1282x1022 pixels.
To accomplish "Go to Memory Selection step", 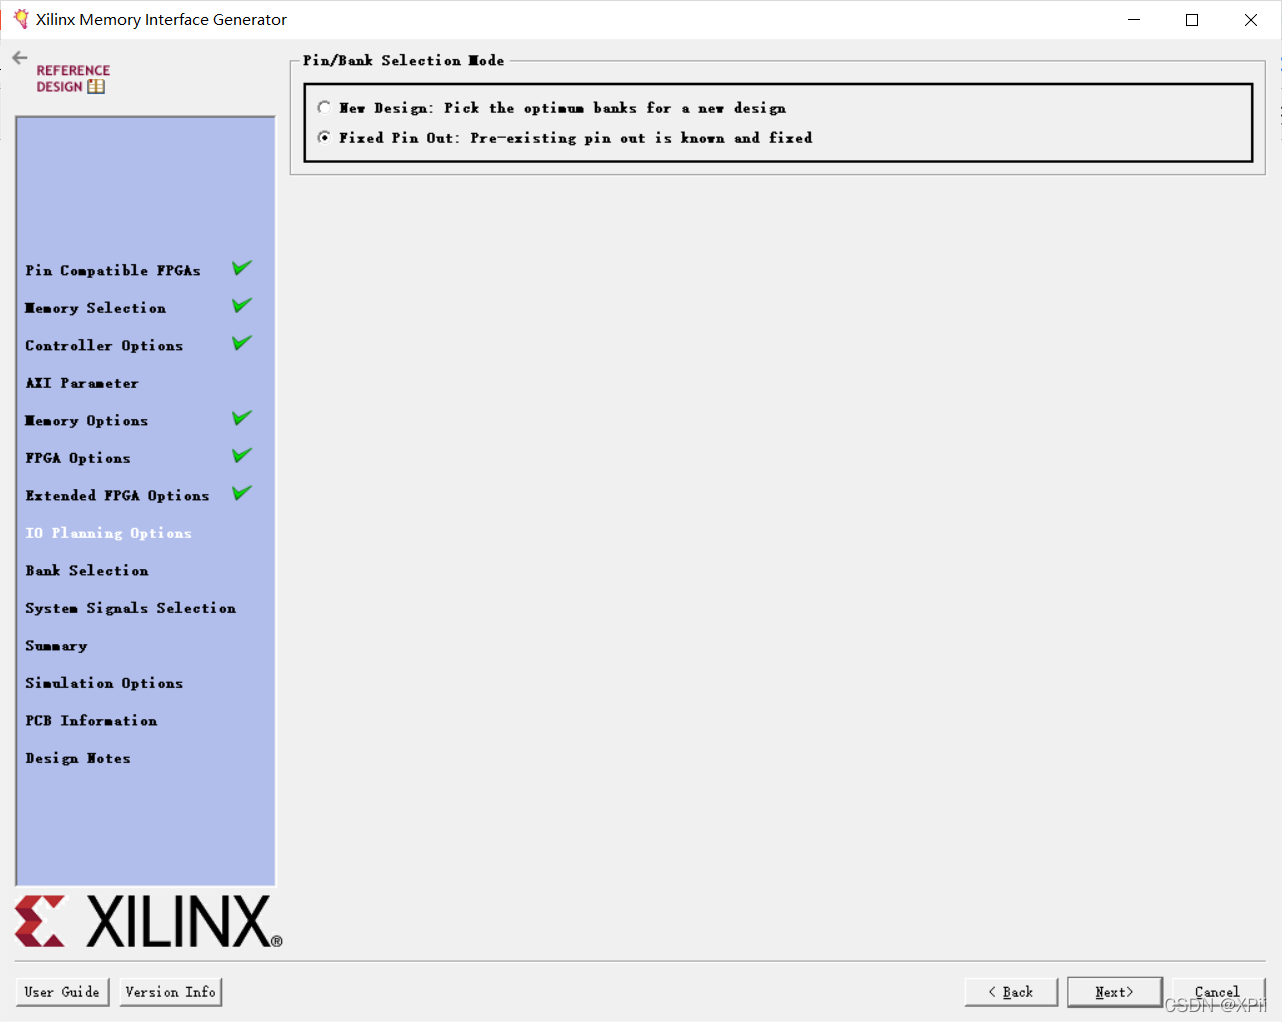I will tap(96, 308).
